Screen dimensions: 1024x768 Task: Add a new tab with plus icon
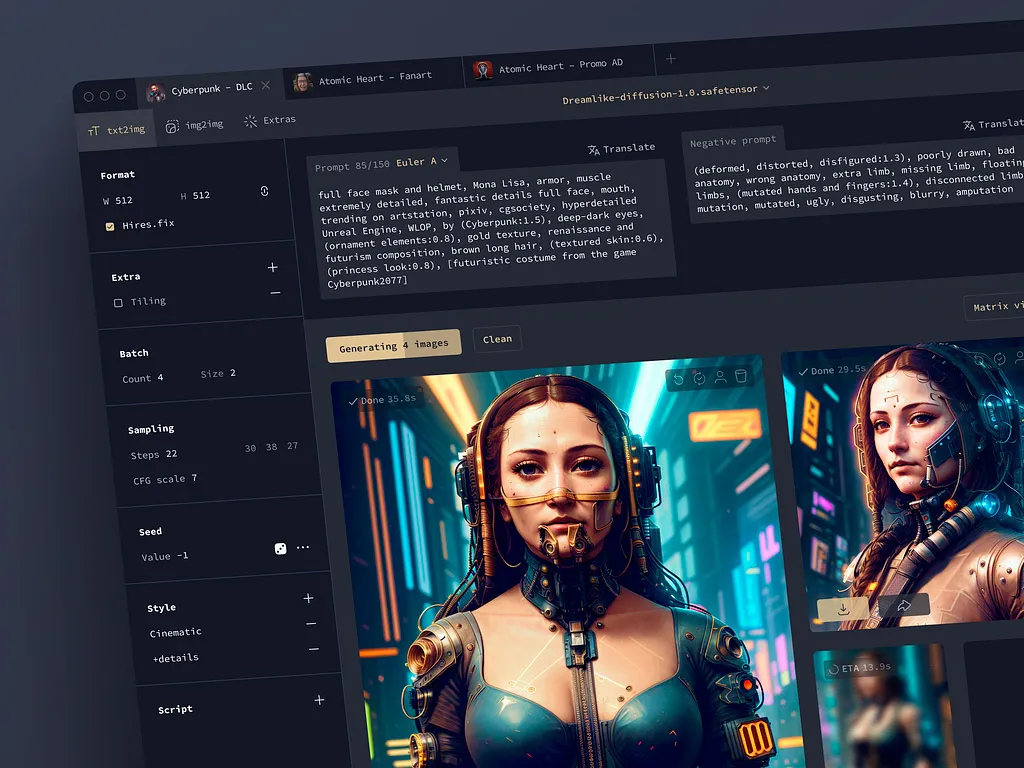coord(671,59)
